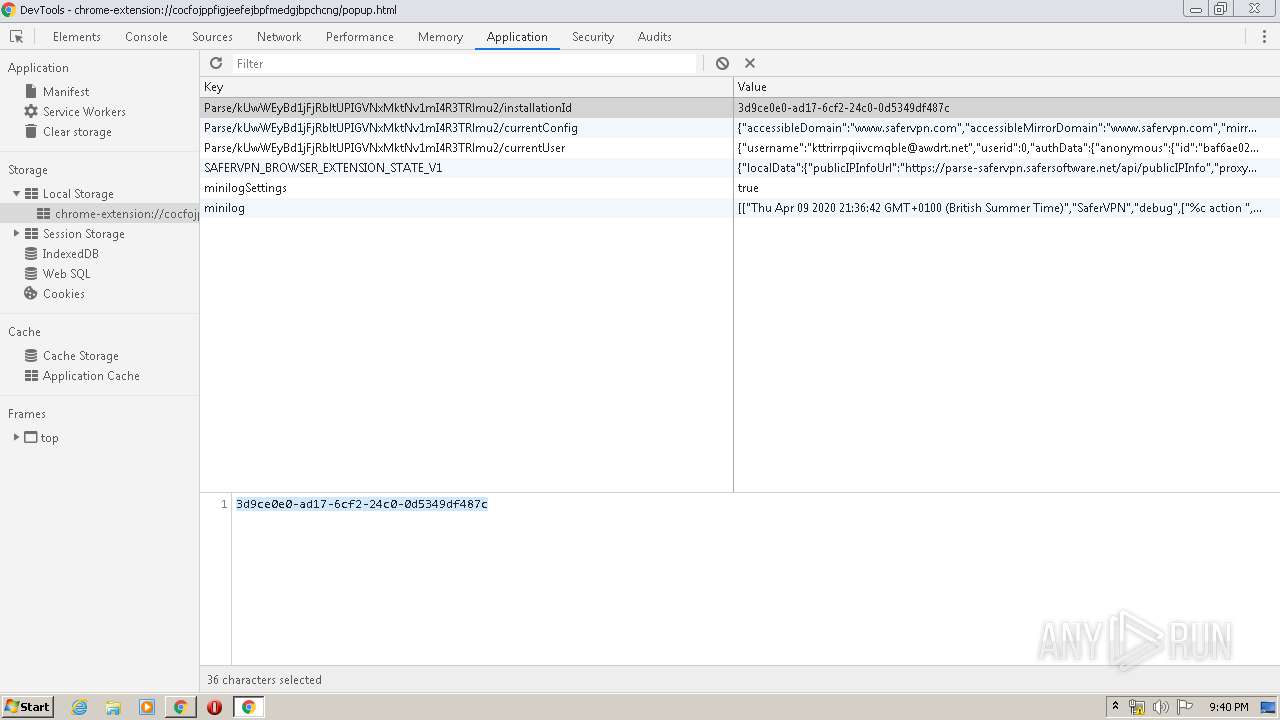Open the DevTools customize menu (three dots)
The height and width of the screenshot is (720, 1280).
tap(1264, 37)
